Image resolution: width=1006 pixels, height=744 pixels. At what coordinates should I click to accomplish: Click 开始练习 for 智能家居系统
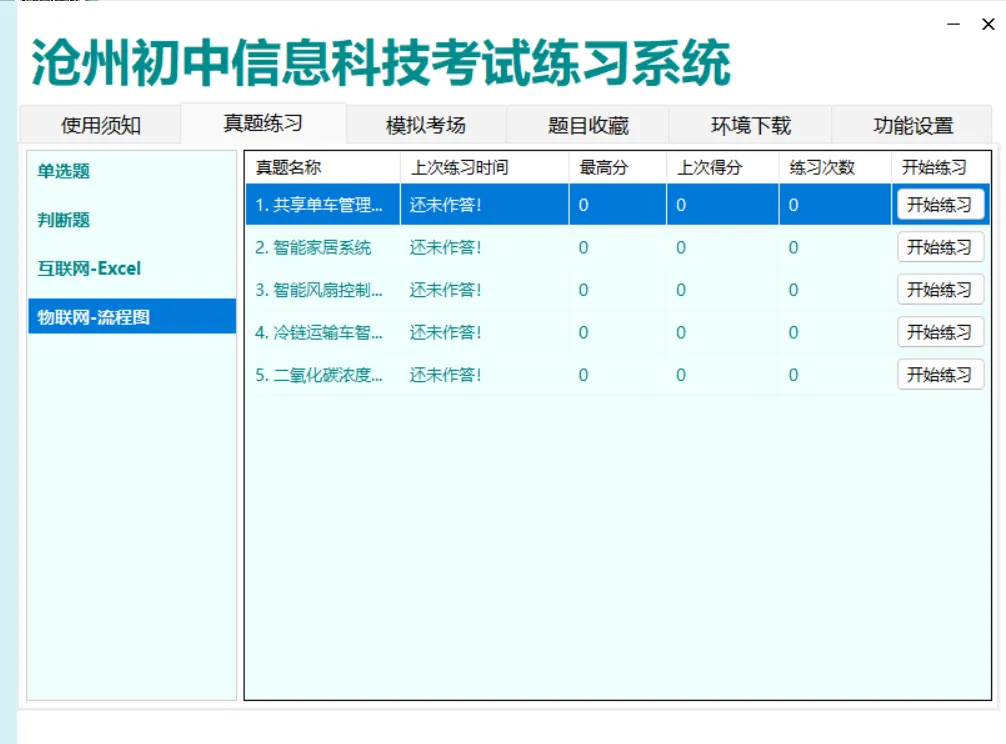click(940, 248)
